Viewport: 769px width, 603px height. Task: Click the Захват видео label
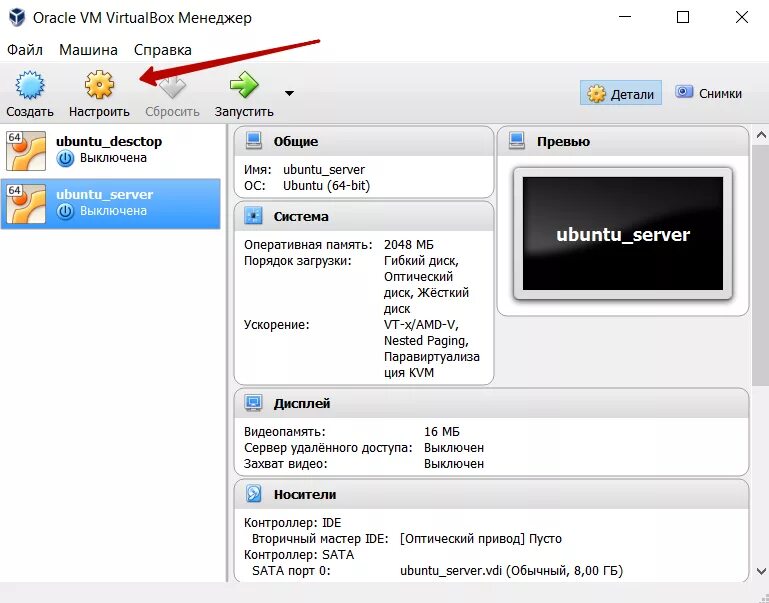coord(285,464)
